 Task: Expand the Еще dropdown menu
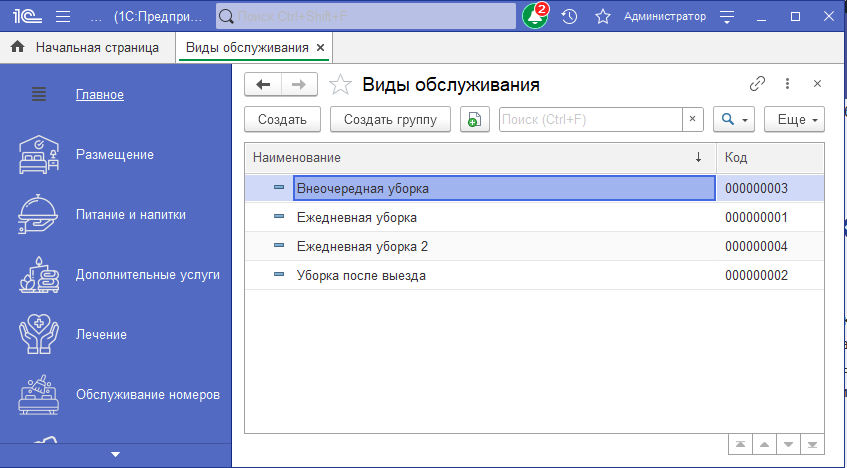point(797,120)
